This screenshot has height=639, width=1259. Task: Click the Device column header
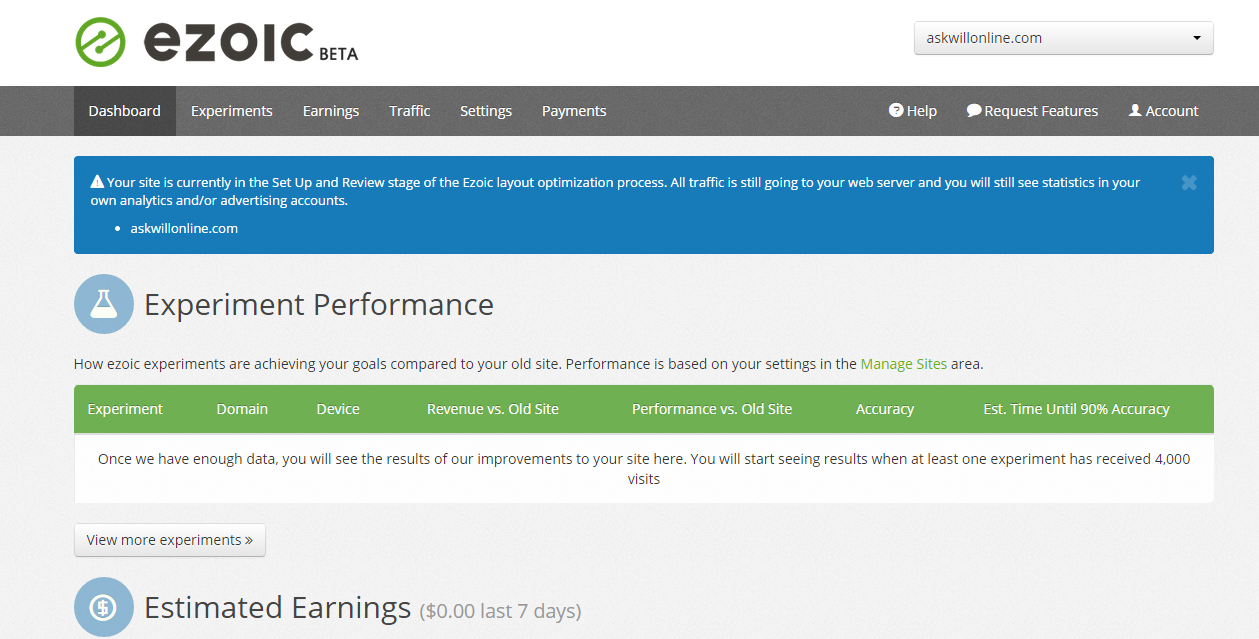pyautogui.click(x=338, y=409)
